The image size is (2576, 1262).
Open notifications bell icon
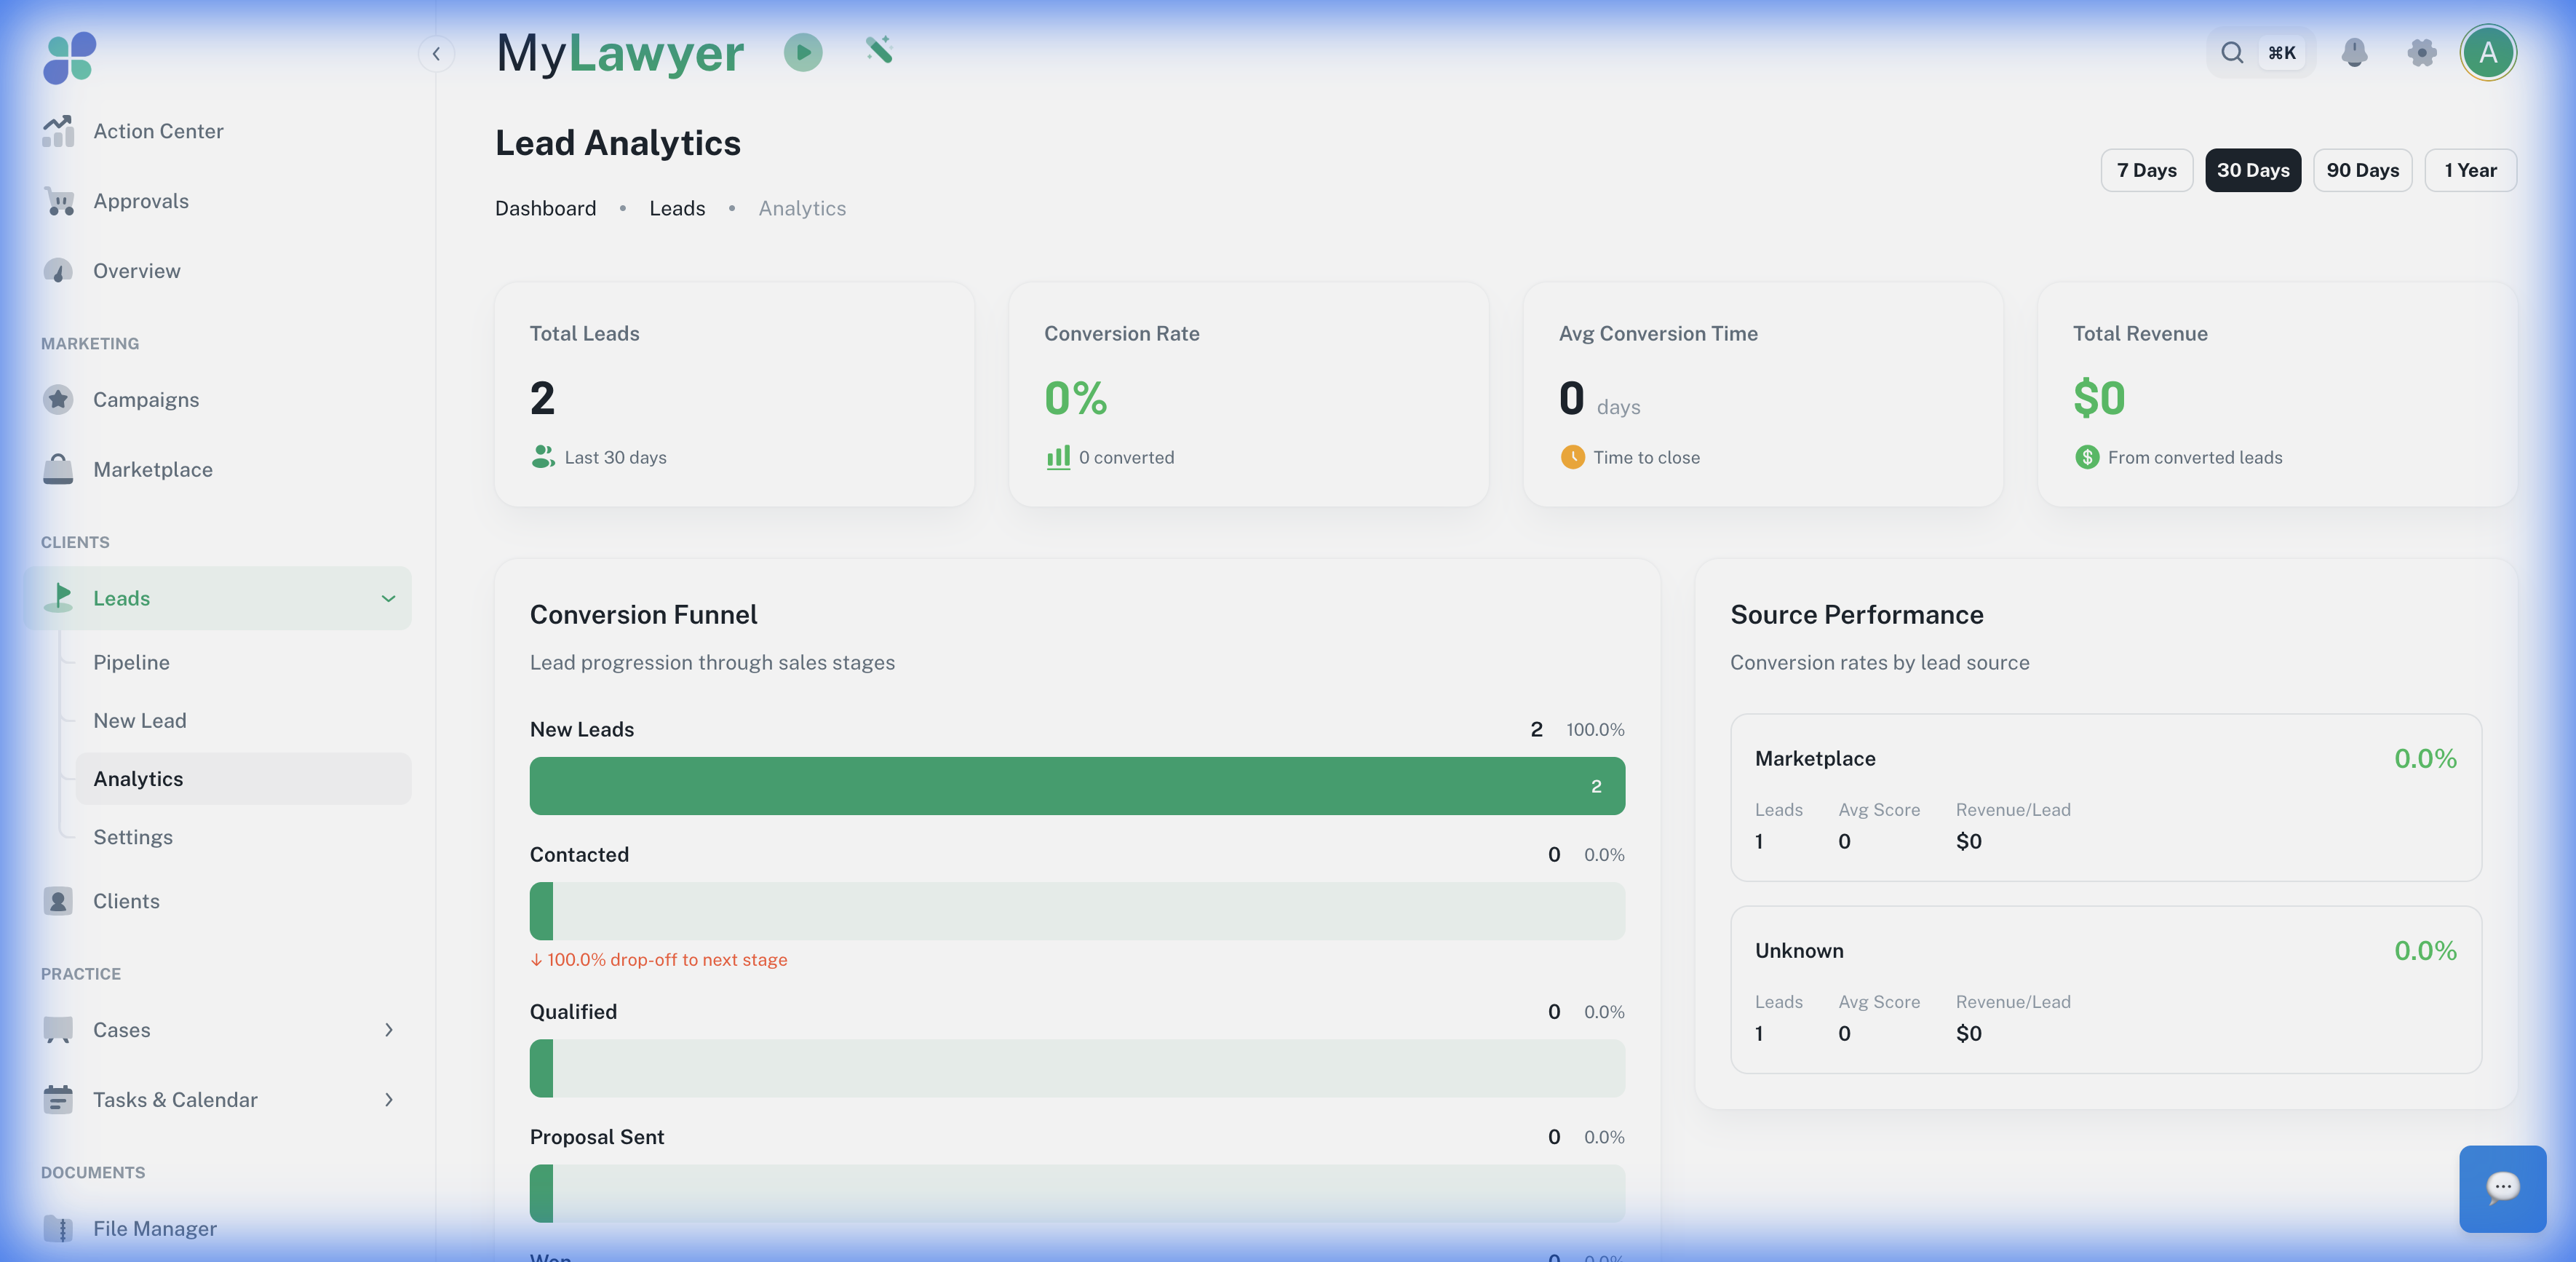click(x=2354, y=52)
